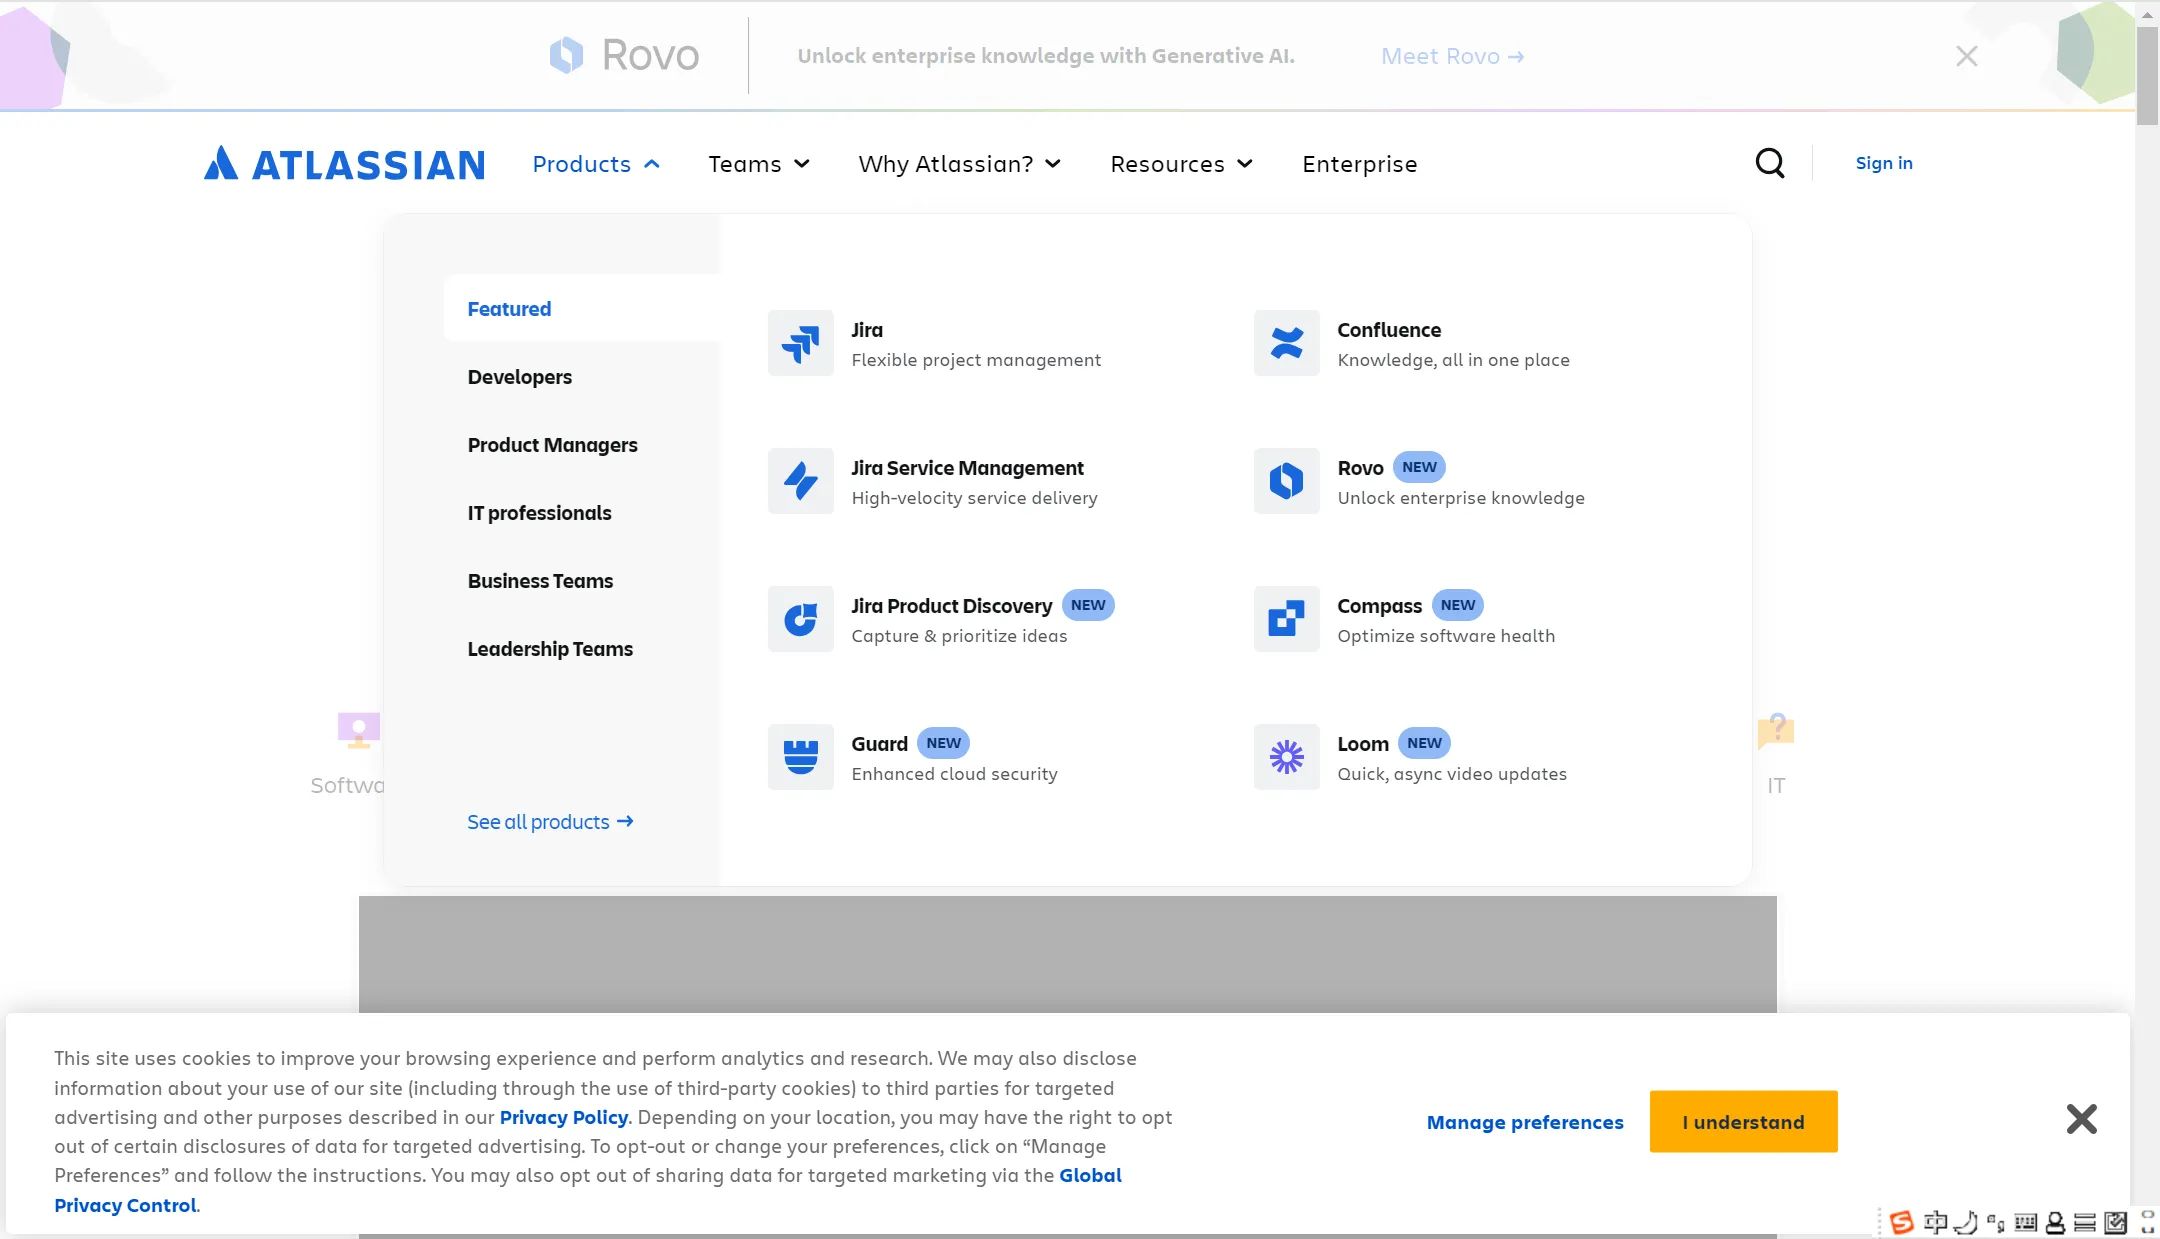Screen dimensions: 2160x1239
Task: Click the I understand button
Action: pyautogui.click(x=1742, y=1122)
